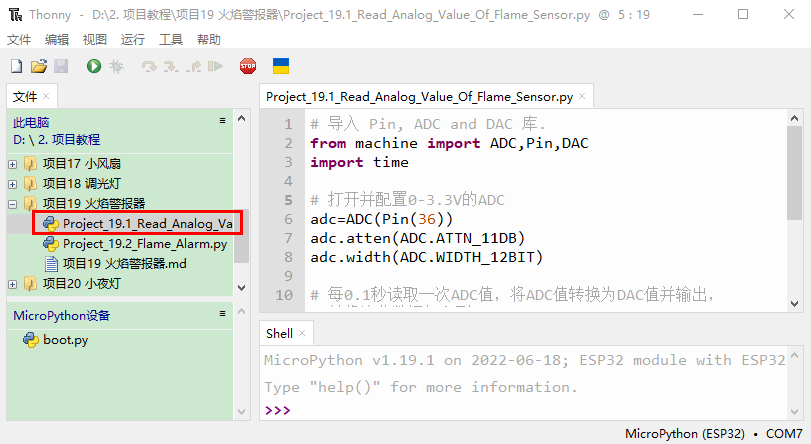Close the 文件 panel tab
811x444 pixels.
[46, 97]
